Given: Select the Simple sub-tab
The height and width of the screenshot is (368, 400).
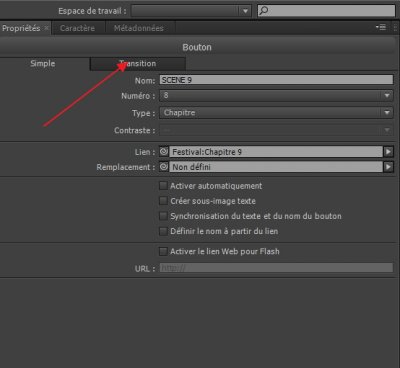Looking at the screenshot, I should [x=43, y=63].
